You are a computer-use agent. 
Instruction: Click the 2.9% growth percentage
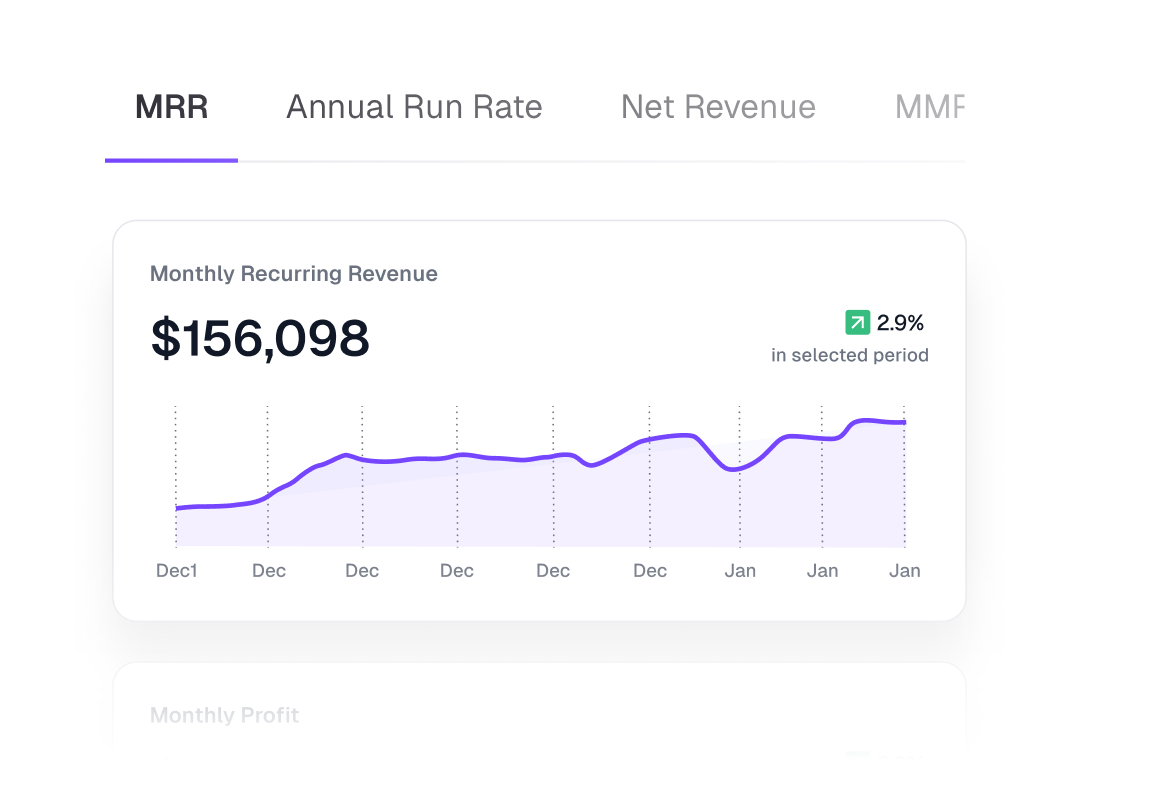(x=900, y=323)
